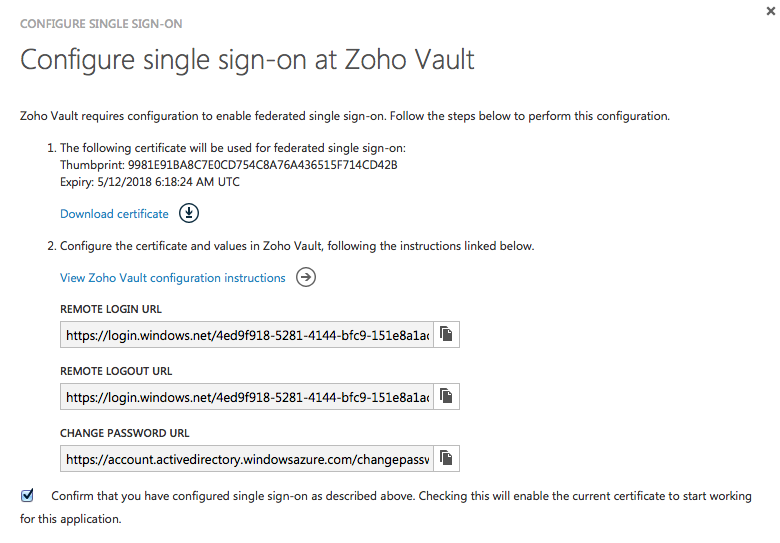
Task: Close the single sign-on dialog
Action: [770, 11]
